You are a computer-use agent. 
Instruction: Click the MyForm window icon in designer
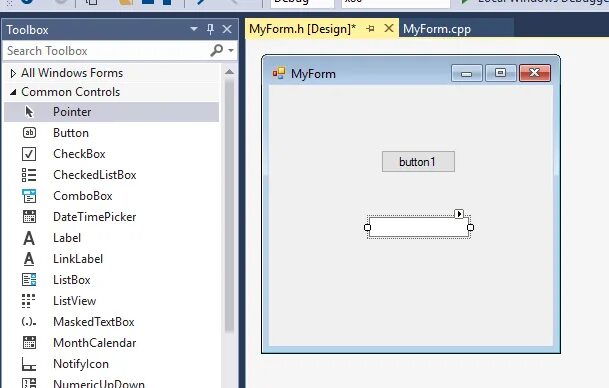[278, 73]
